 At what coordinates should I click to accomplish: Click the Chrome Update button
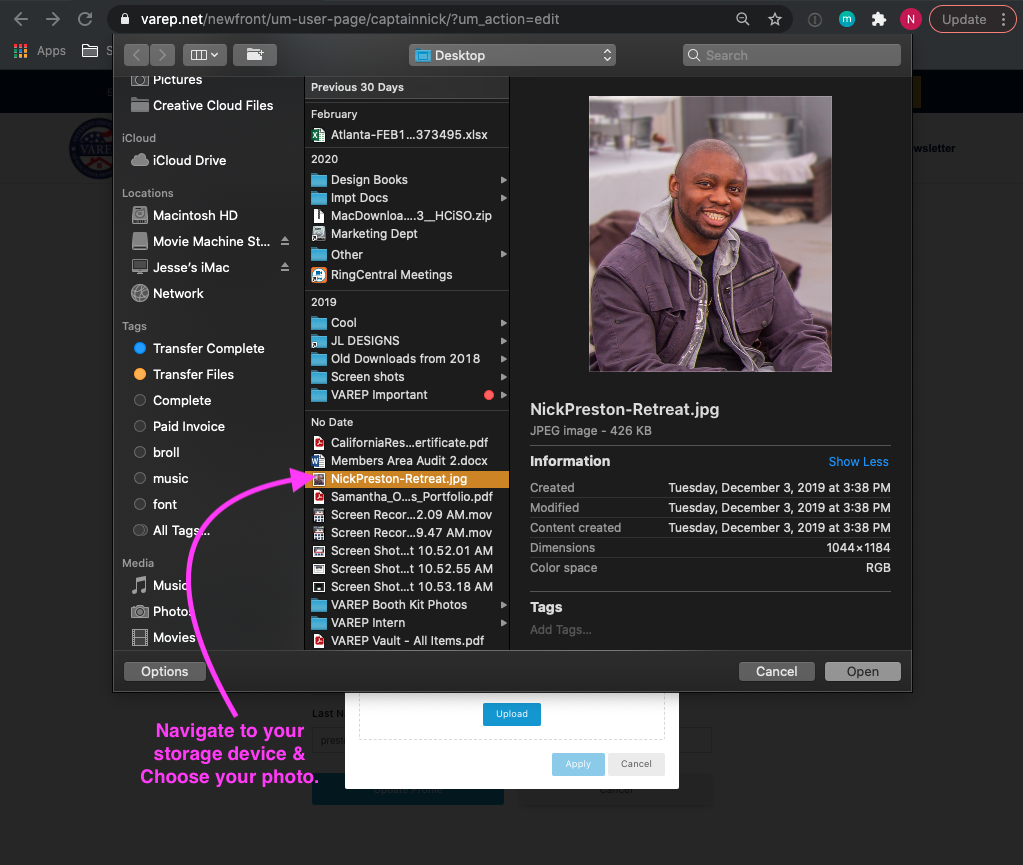tap(972, 19)
